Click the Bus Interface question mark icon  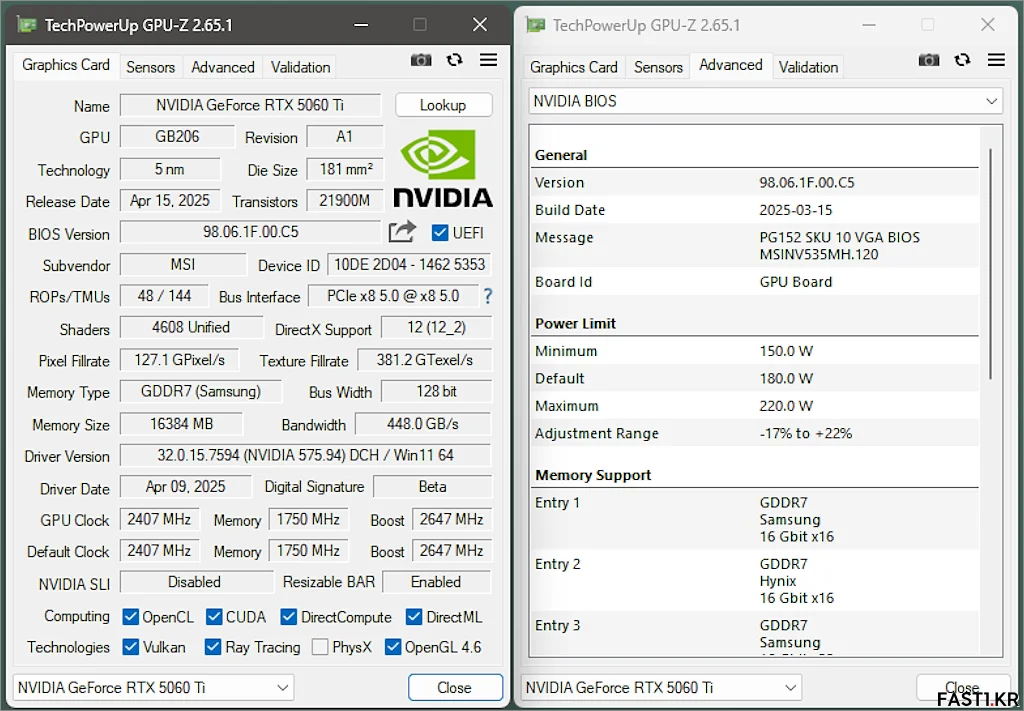(x=487, y=296)
